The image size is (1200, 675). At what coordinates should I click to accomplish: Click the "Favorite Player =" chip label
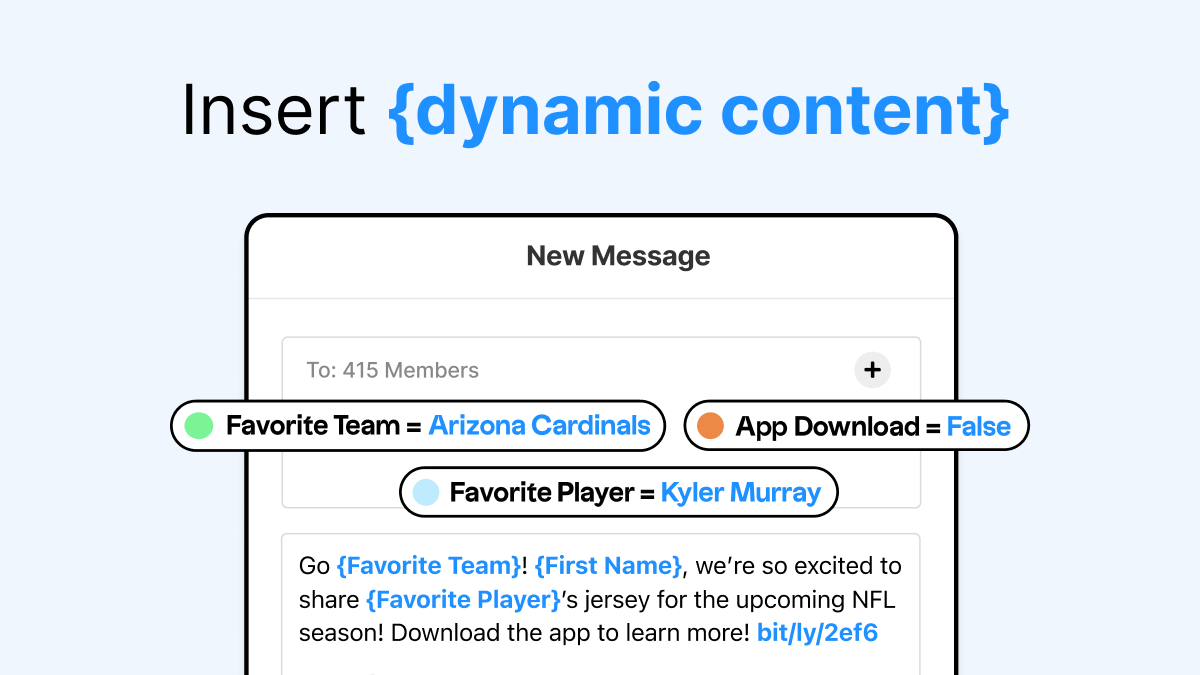(551, 492)
